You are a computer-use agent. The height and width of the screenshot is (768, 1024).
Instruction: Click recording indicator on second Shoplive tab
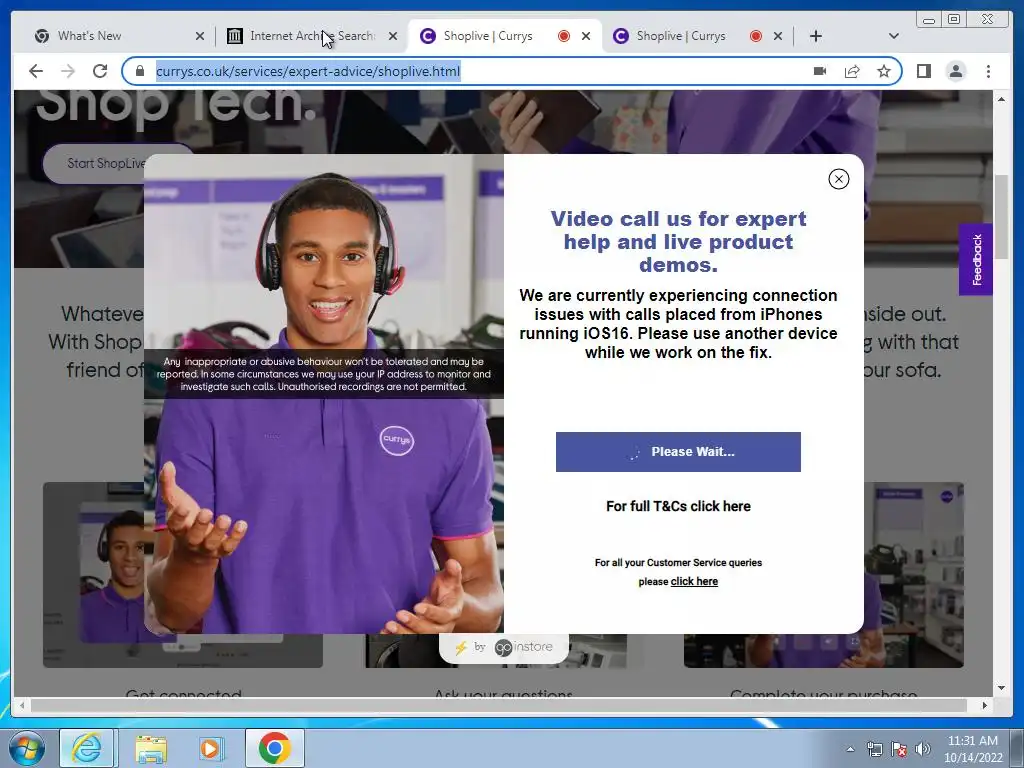click(x=756, y=37)
